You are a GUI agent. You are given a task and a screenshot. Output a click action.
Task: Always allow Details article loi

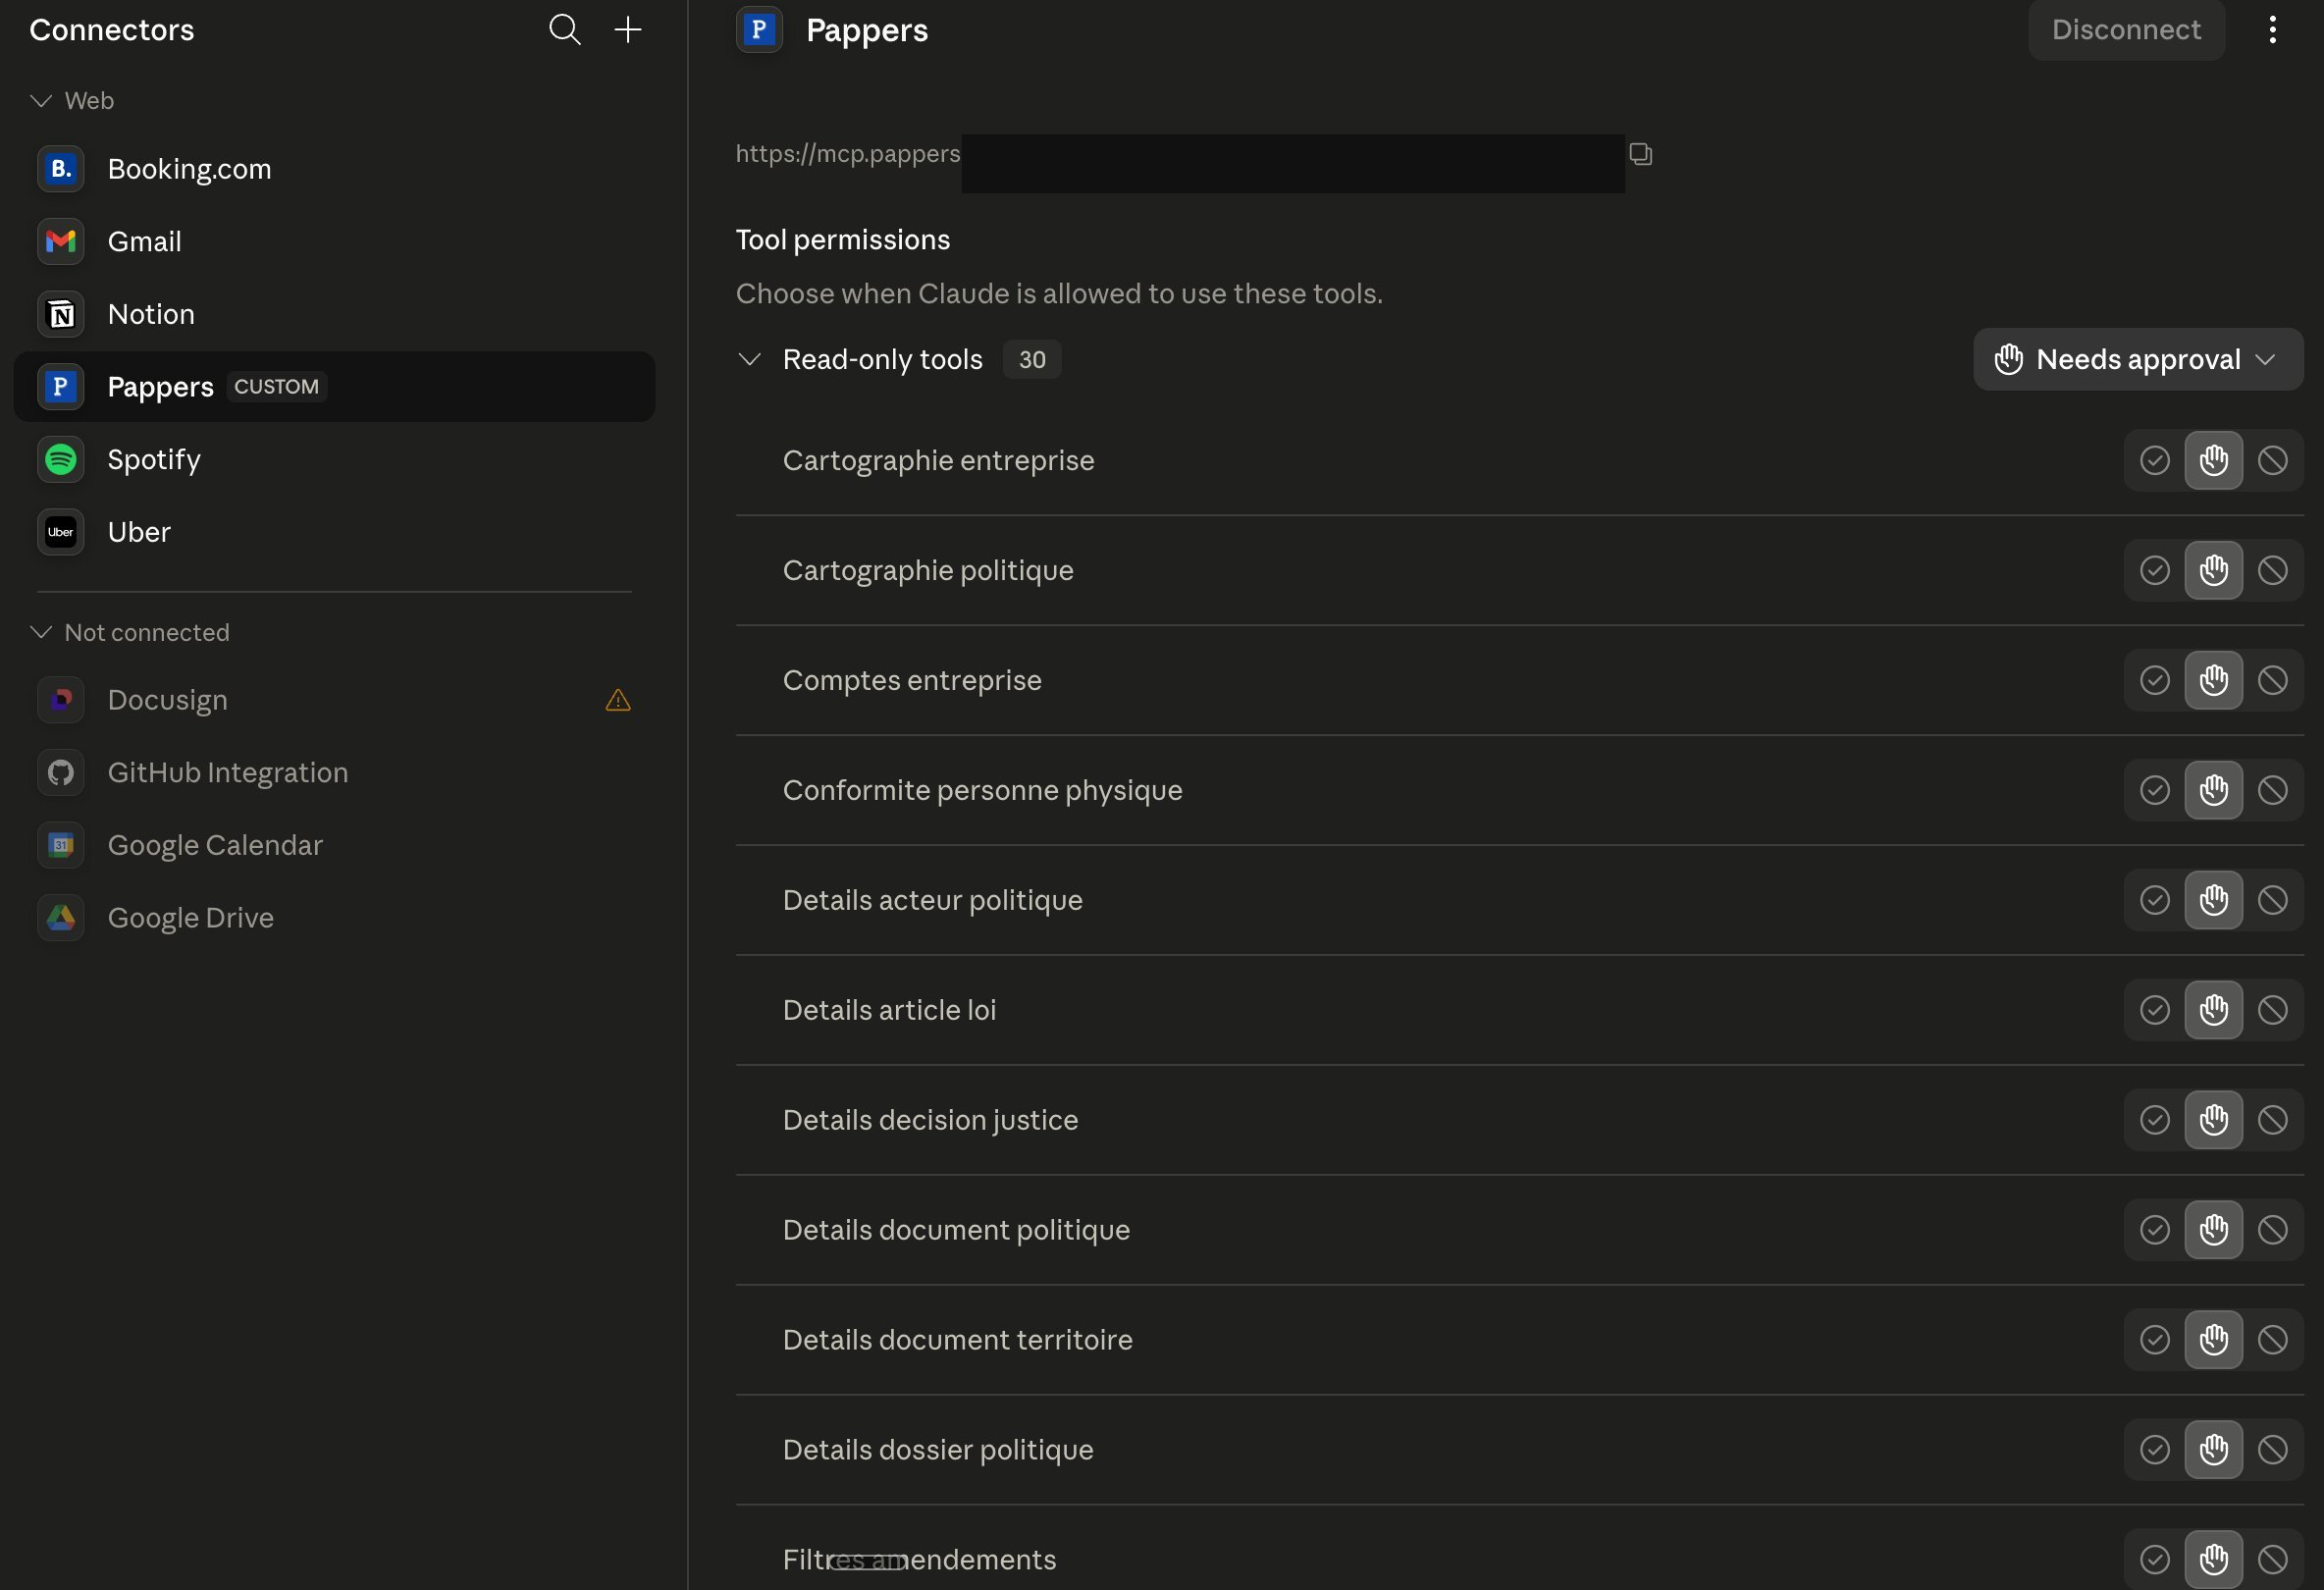coord(2154,1010)
